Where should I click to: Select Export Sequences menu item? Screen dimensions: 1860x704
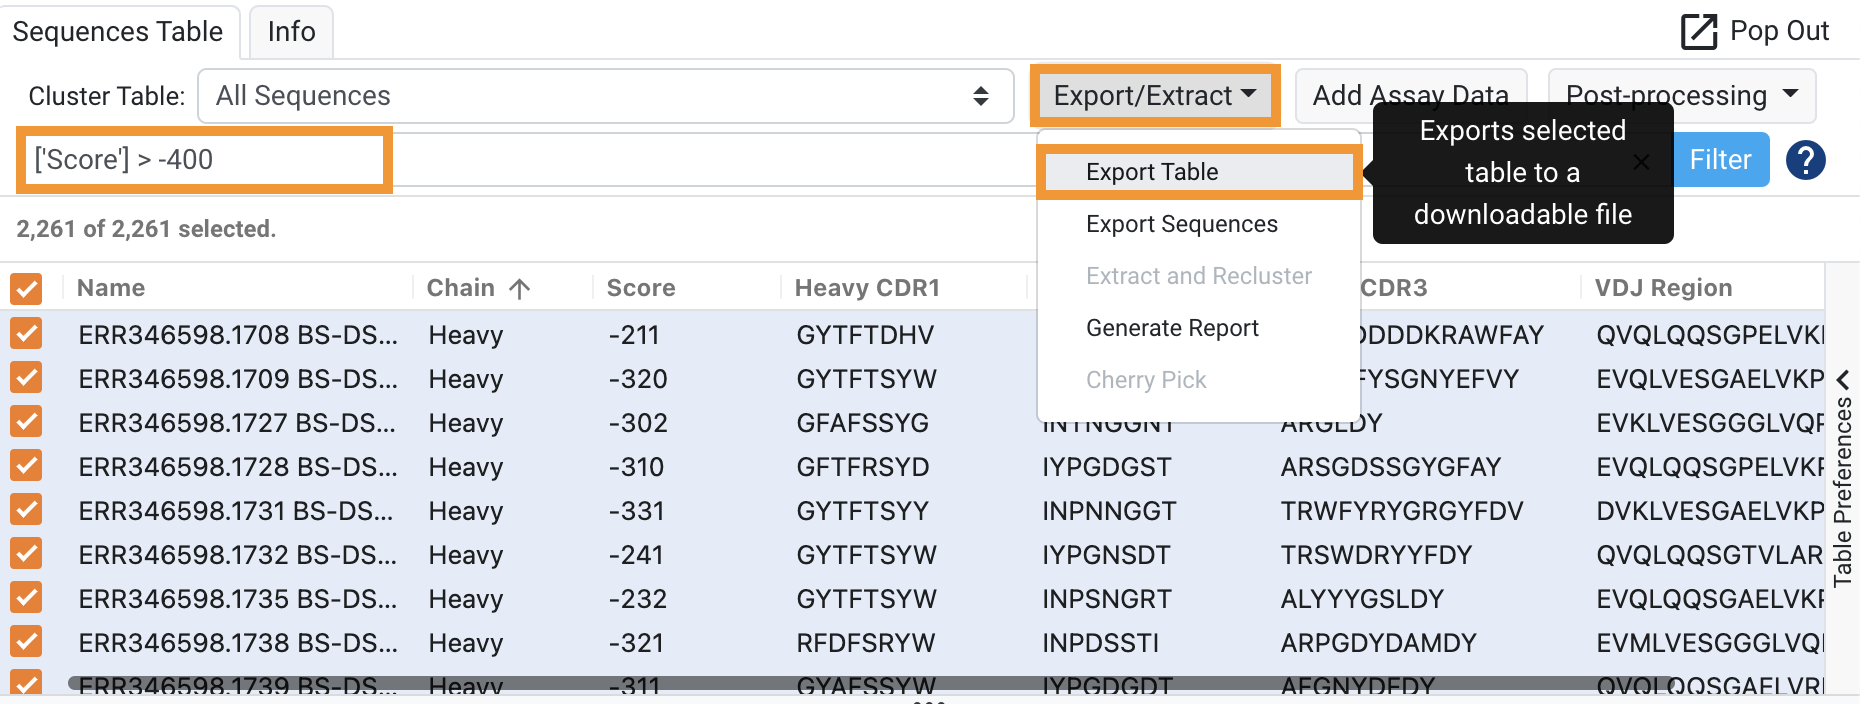click(x=1181, y=224)
